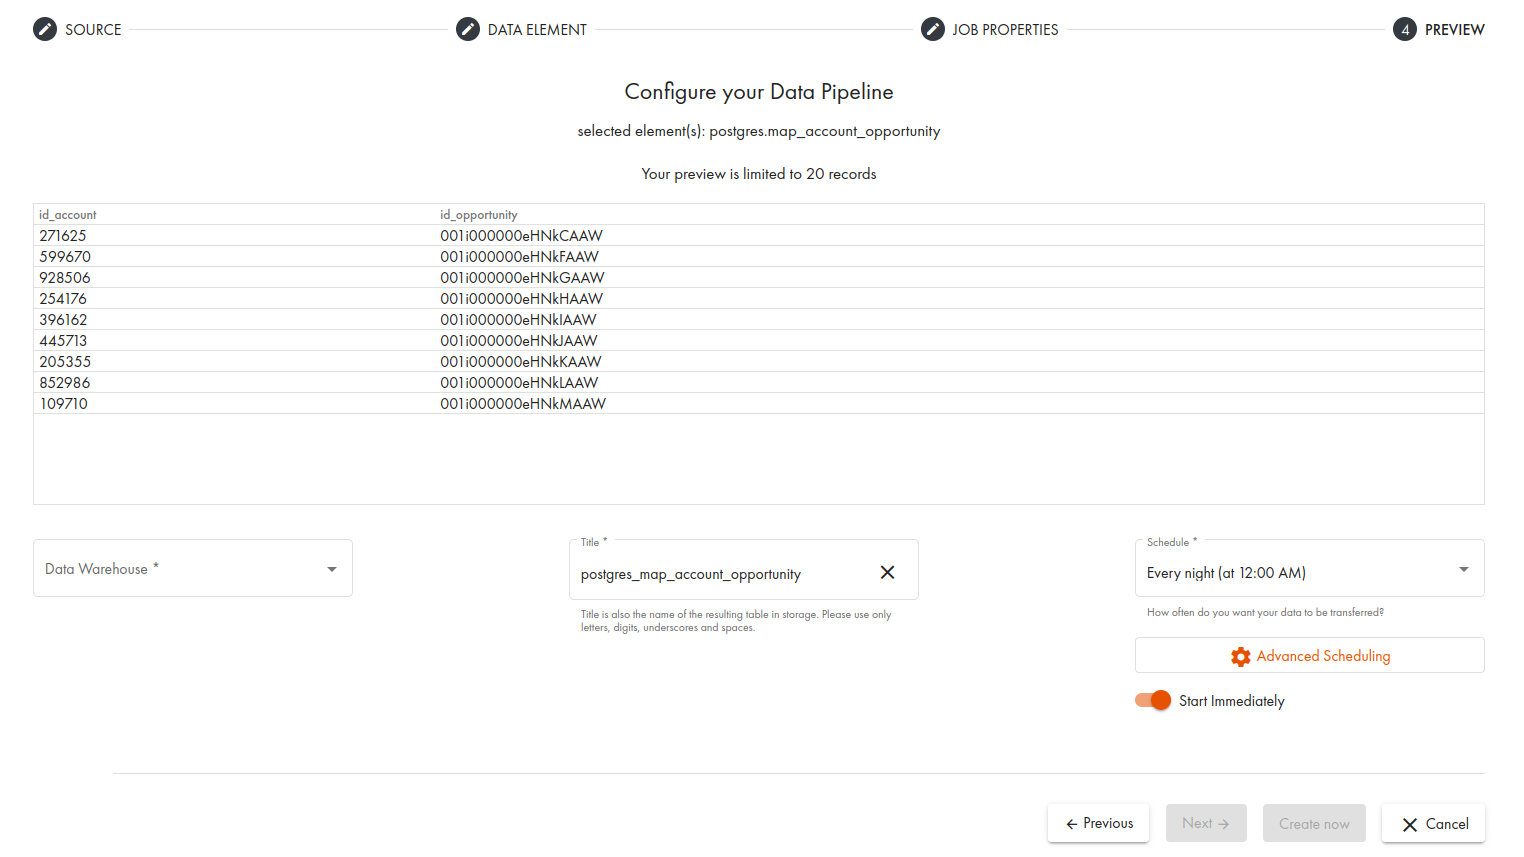
Task: Click the left arrow icon in Previous
Action: click(1071, 824)
